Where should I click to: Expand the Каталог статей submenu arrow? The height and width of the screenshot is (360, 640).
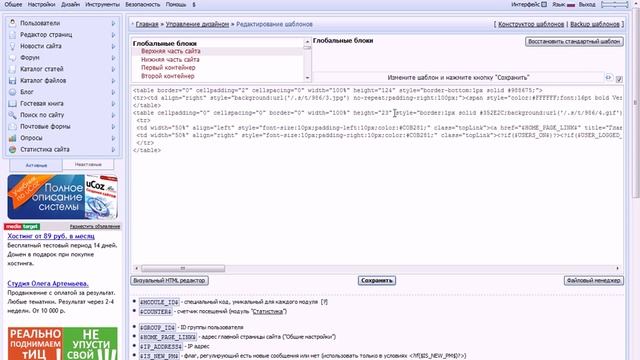113,69
